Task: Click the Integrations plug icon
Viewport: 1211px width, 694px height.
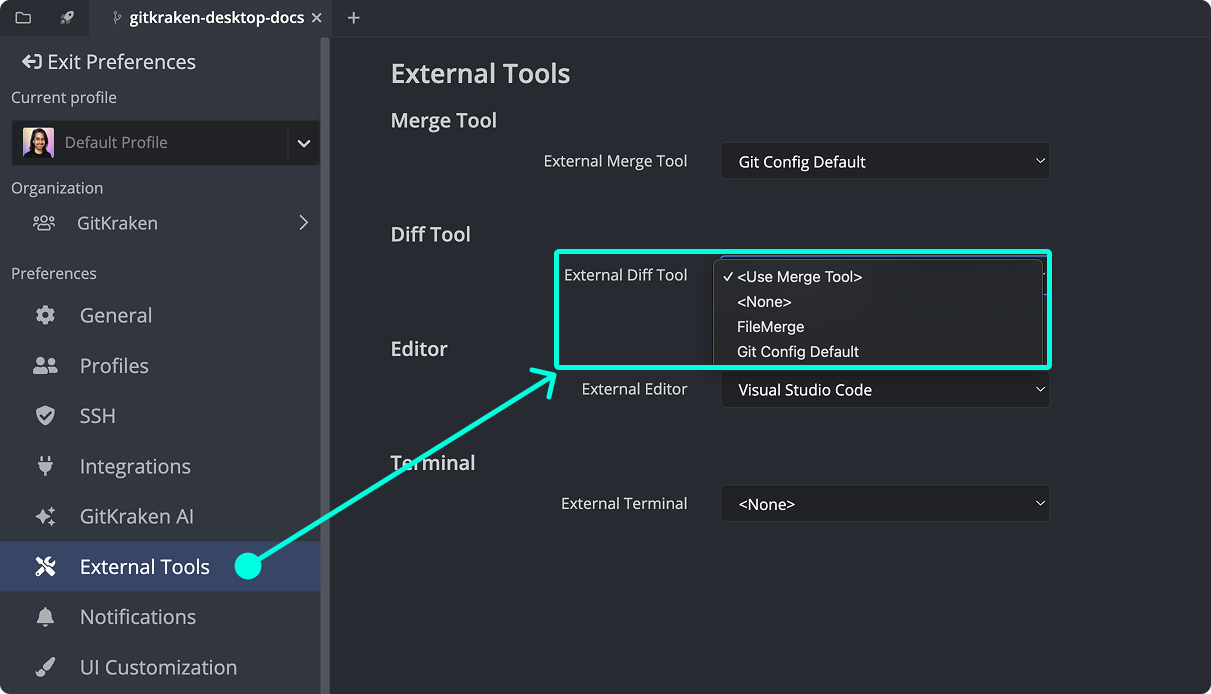Action: [x=45, y=466]
